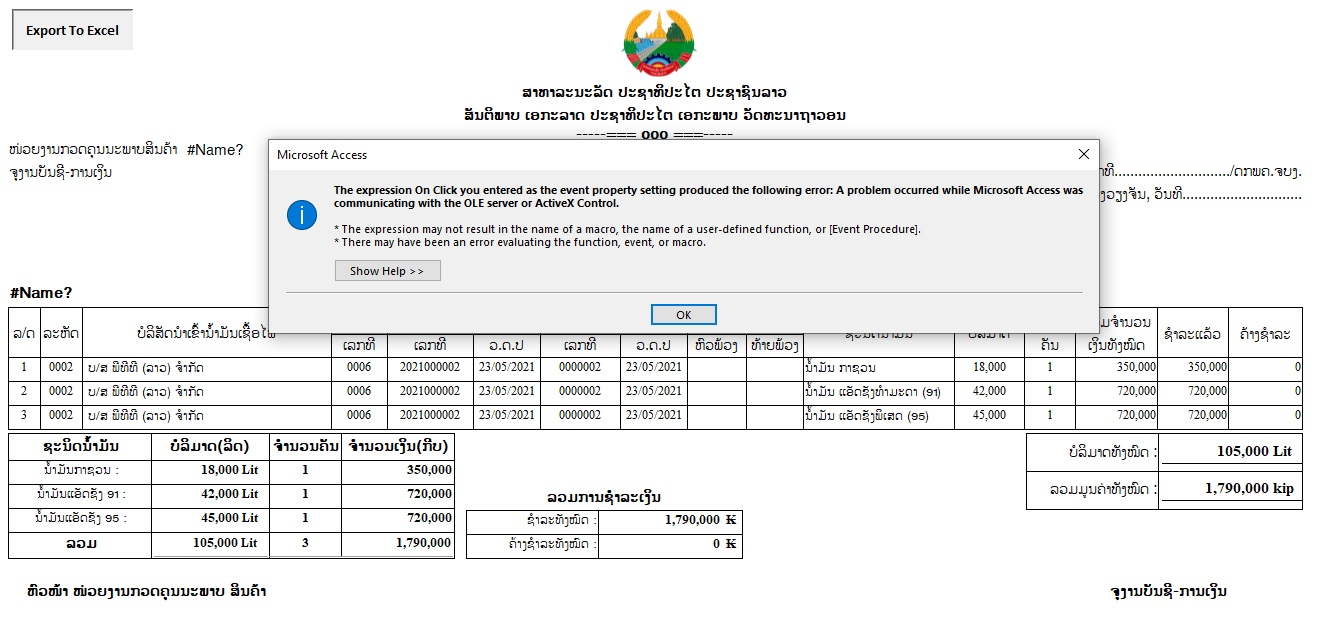Click the ລວມມູນຄ່າທັງໝົດ : label
This screenshot has height=628, width=1337.
pos(1104,489)
